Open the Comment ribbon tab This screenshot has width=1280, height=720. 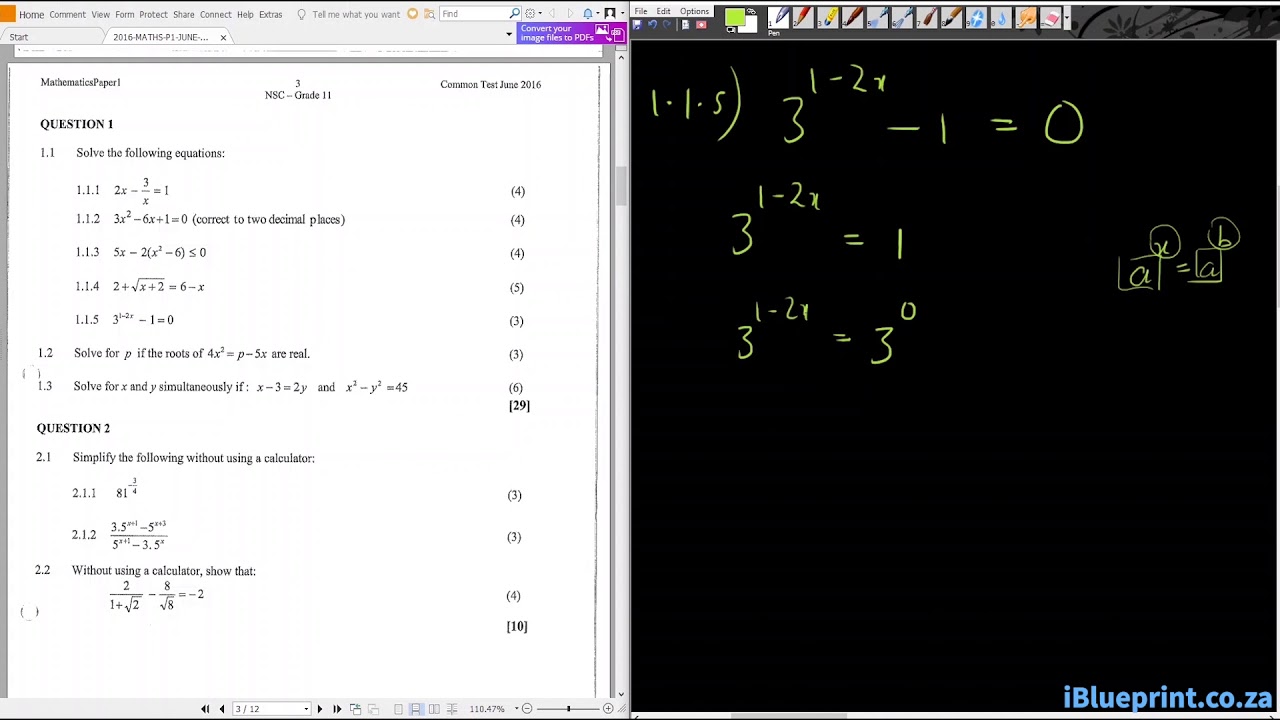click(x=67, y=14)
